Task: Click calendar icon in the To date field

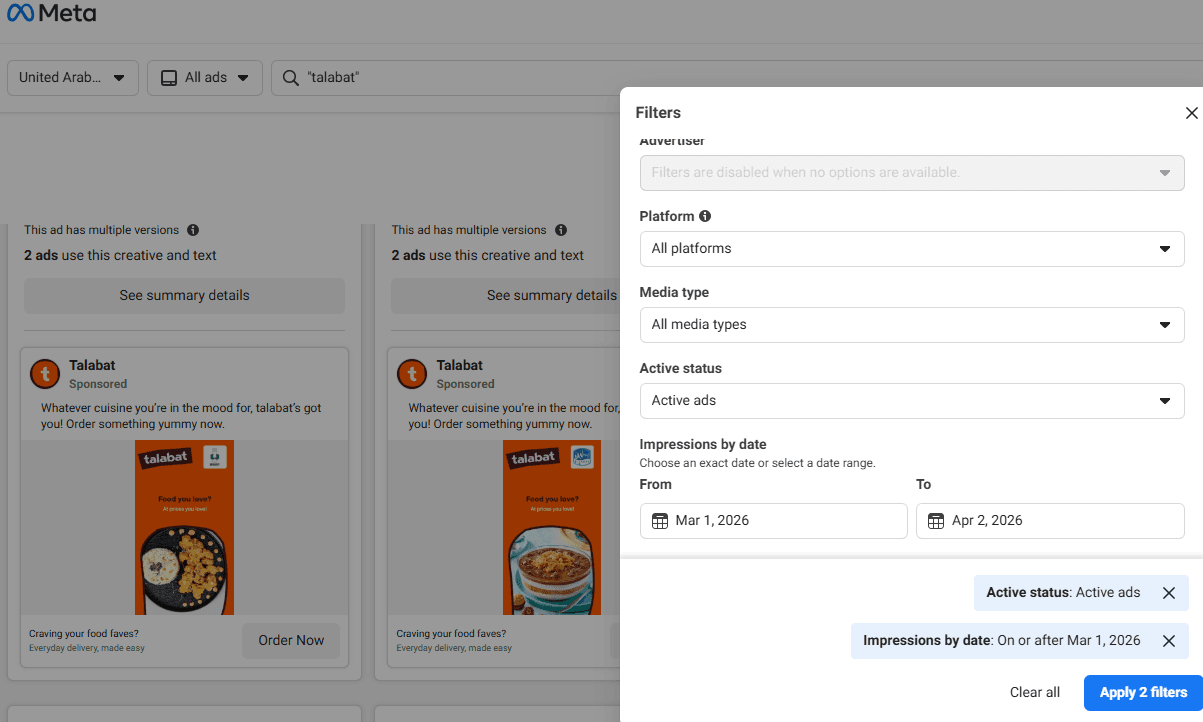Action: pos(936,521)
